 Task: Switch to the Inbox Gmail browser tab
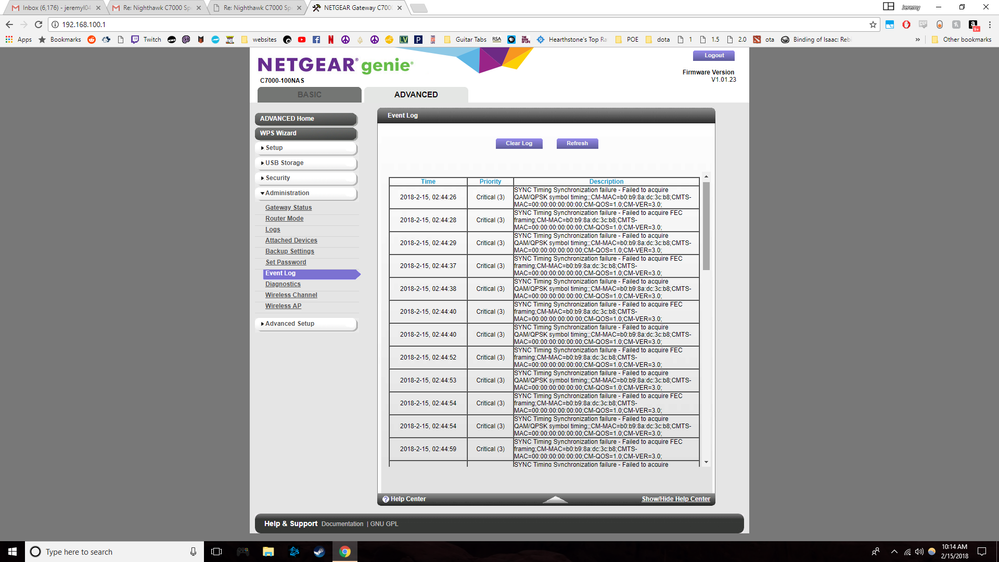[52, 8]
